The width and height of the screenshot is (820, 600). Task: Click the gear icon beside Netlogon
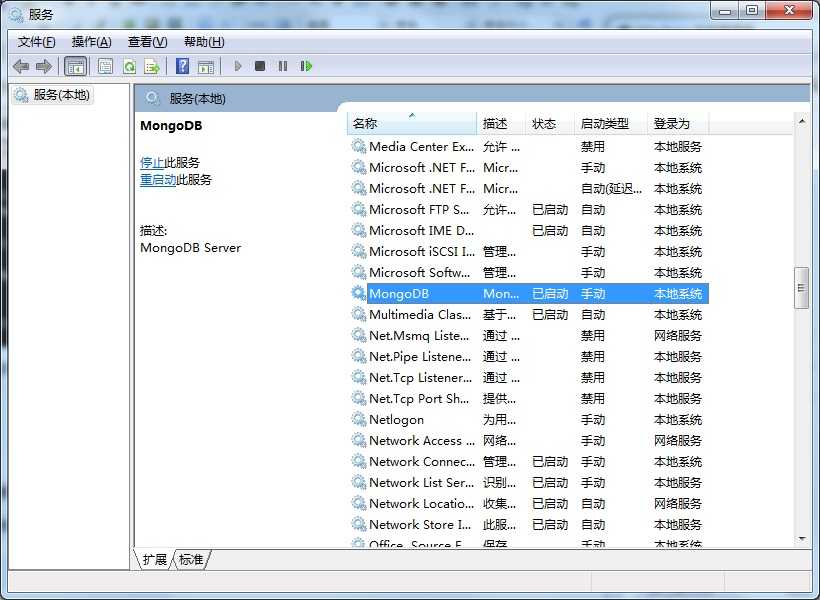[x=359, y=419]
